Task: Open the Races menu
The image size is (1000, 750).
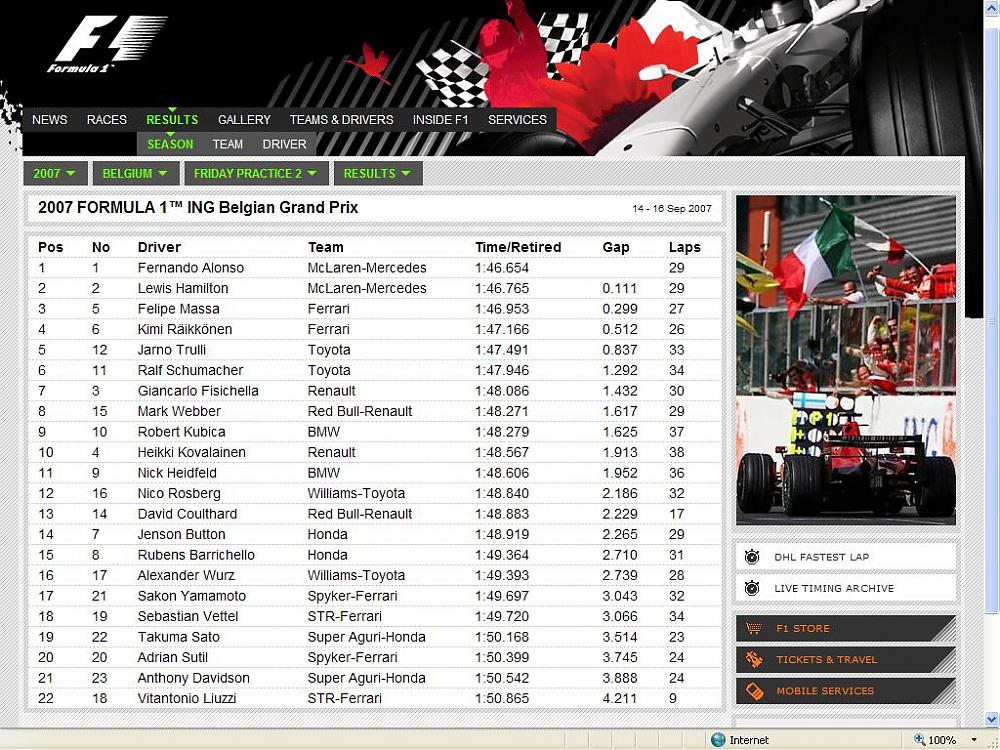Action: (107, 120)
